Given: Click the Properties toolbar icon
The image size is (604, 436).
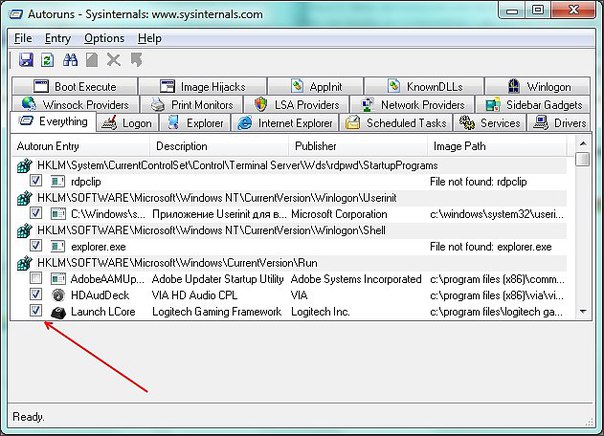Looking at the screenshot, I should tap(92, 60).
